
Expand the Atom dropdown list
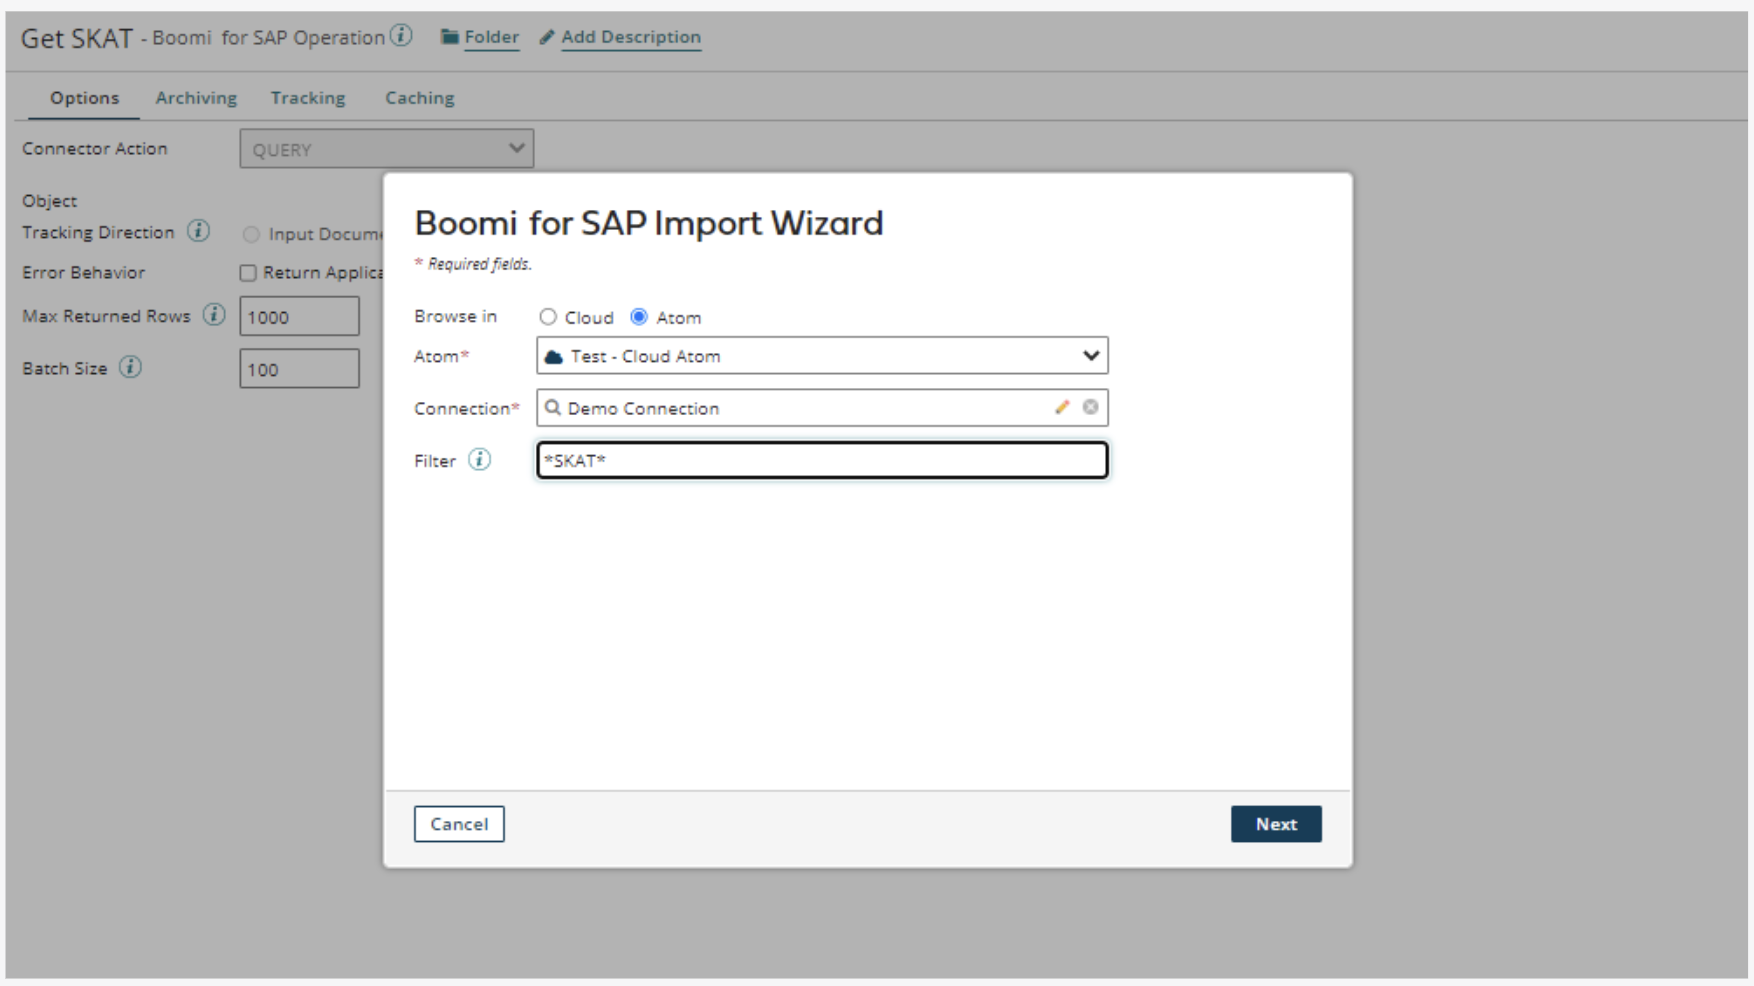(1090, 356)
